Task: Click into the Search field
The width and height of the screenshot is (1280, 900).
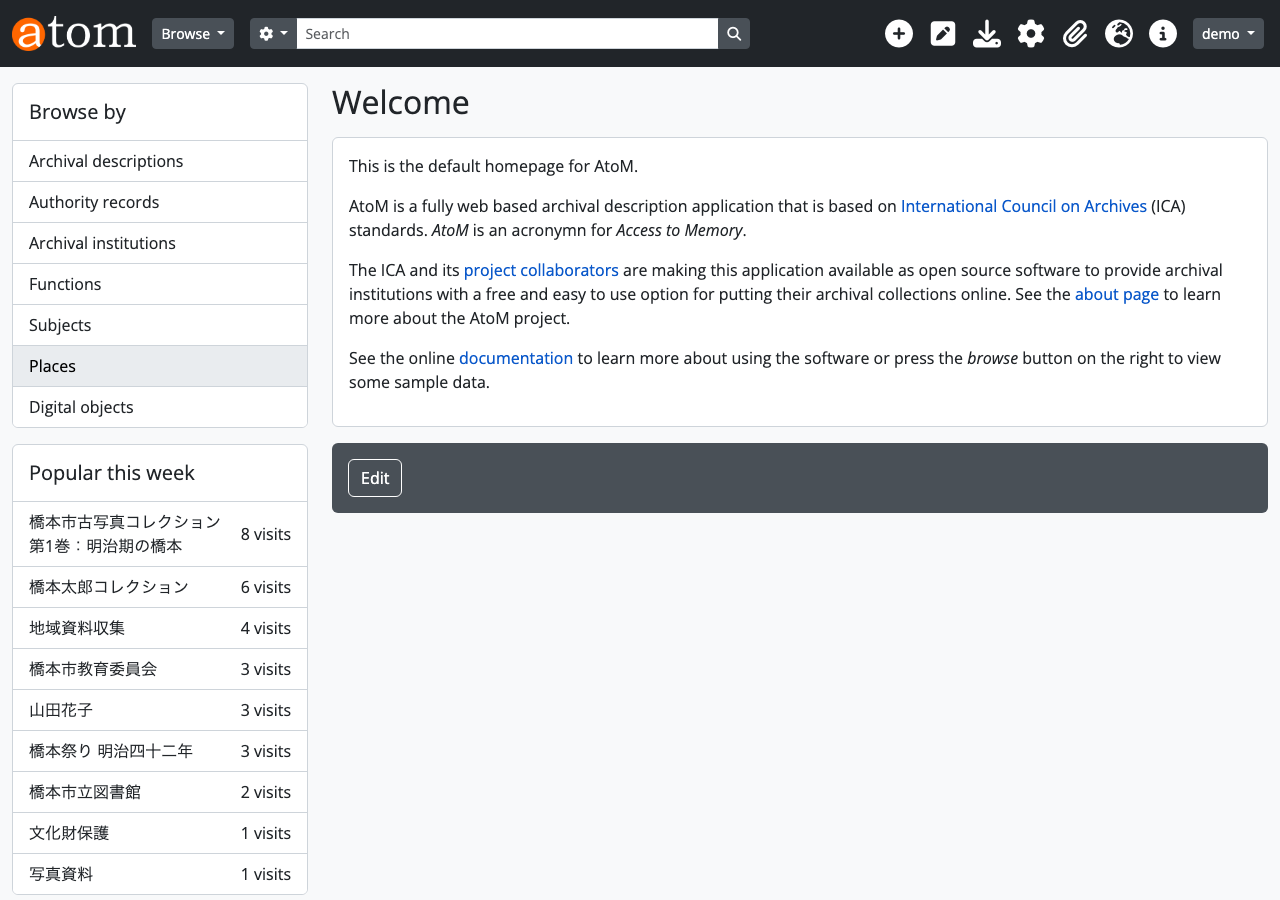Action: [x=507, y=34]
